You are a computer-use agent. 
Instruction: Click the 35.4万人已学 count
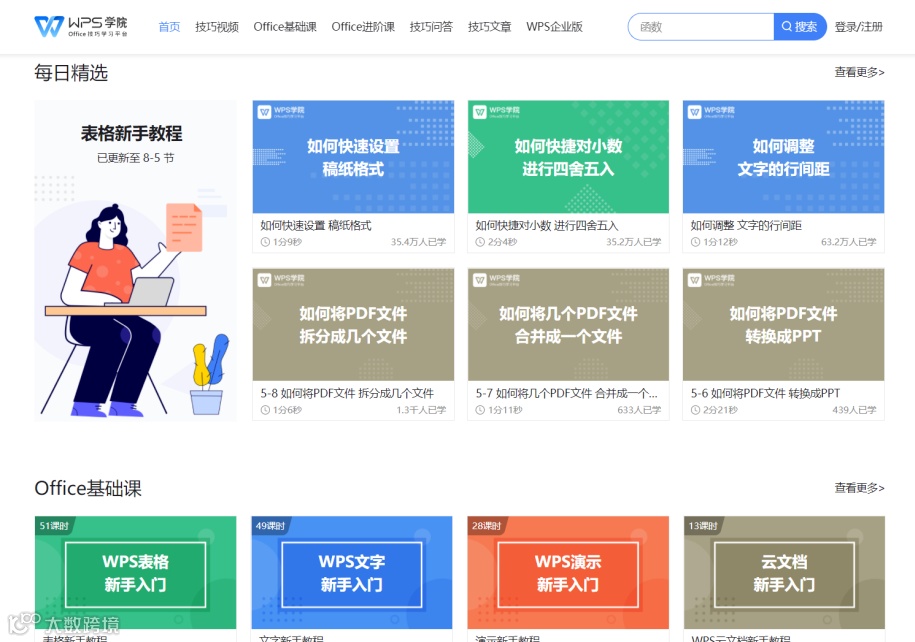click(x=418, y=242)
